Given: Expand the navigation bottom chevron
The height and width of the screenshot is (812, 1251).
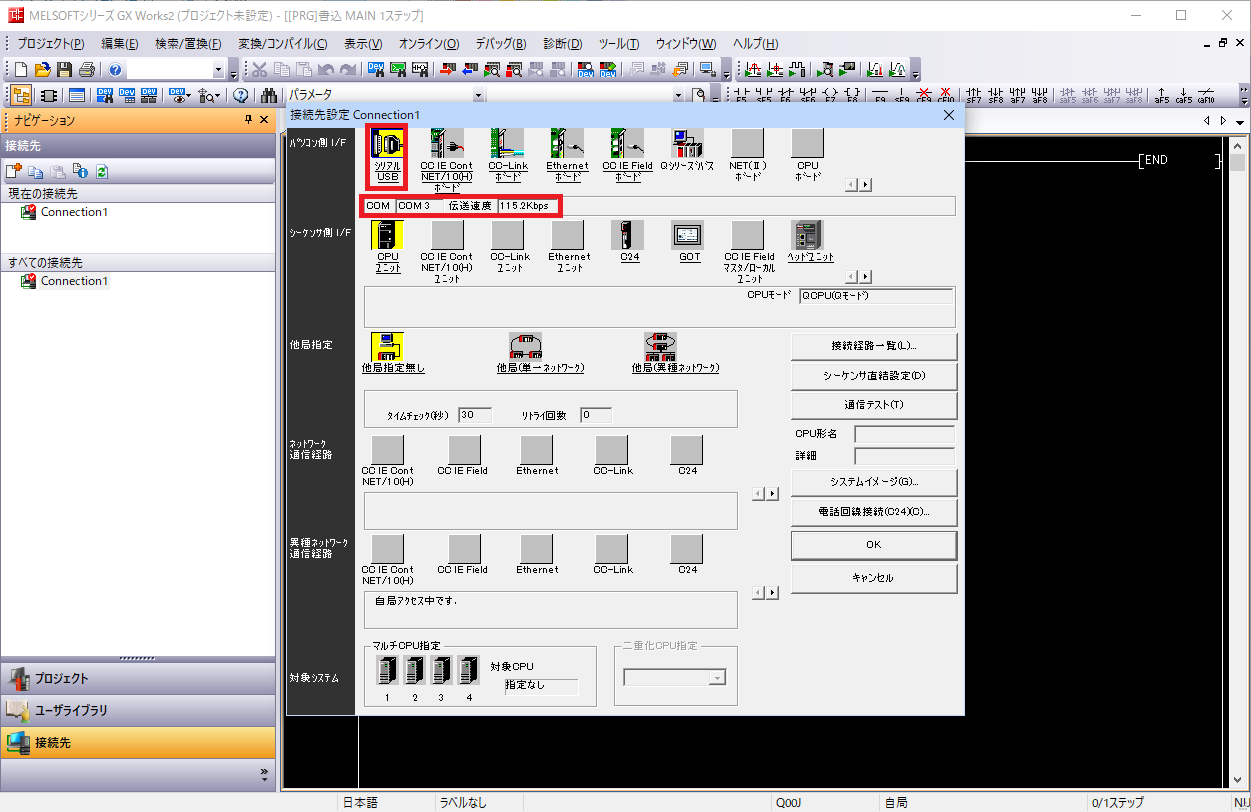Looking at the screenshot, I should (264, 773).
